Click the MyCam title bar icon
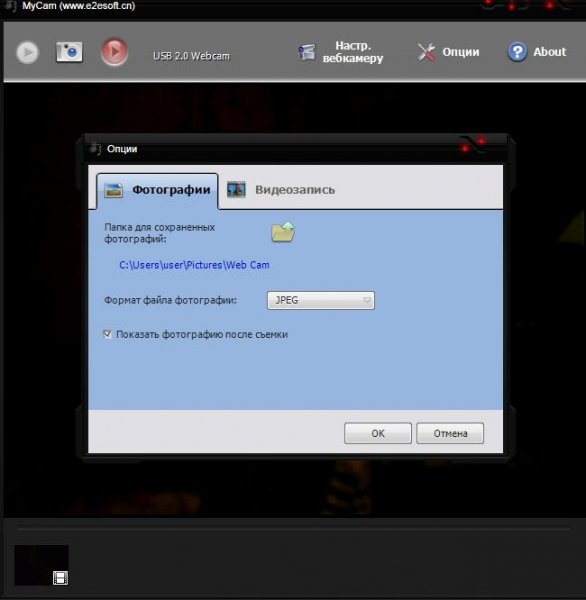Screen dimensions: 586x600 coord(10,6)
